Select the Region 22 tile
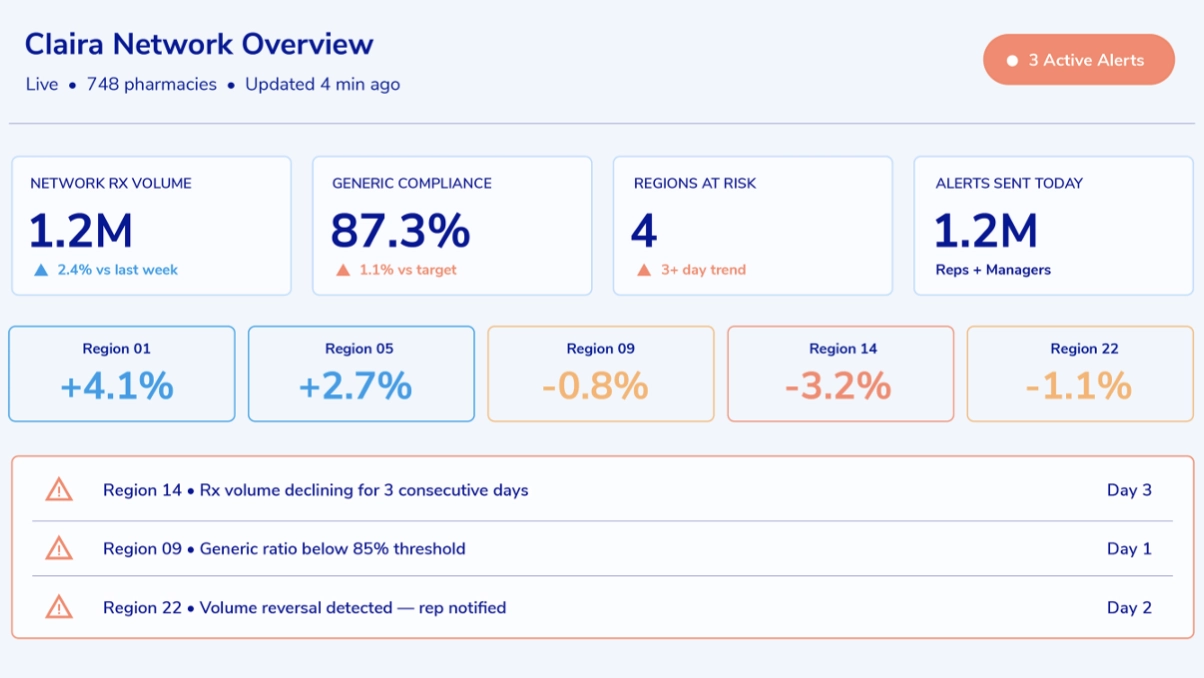1204x678 pixels. coord(1080,374)
